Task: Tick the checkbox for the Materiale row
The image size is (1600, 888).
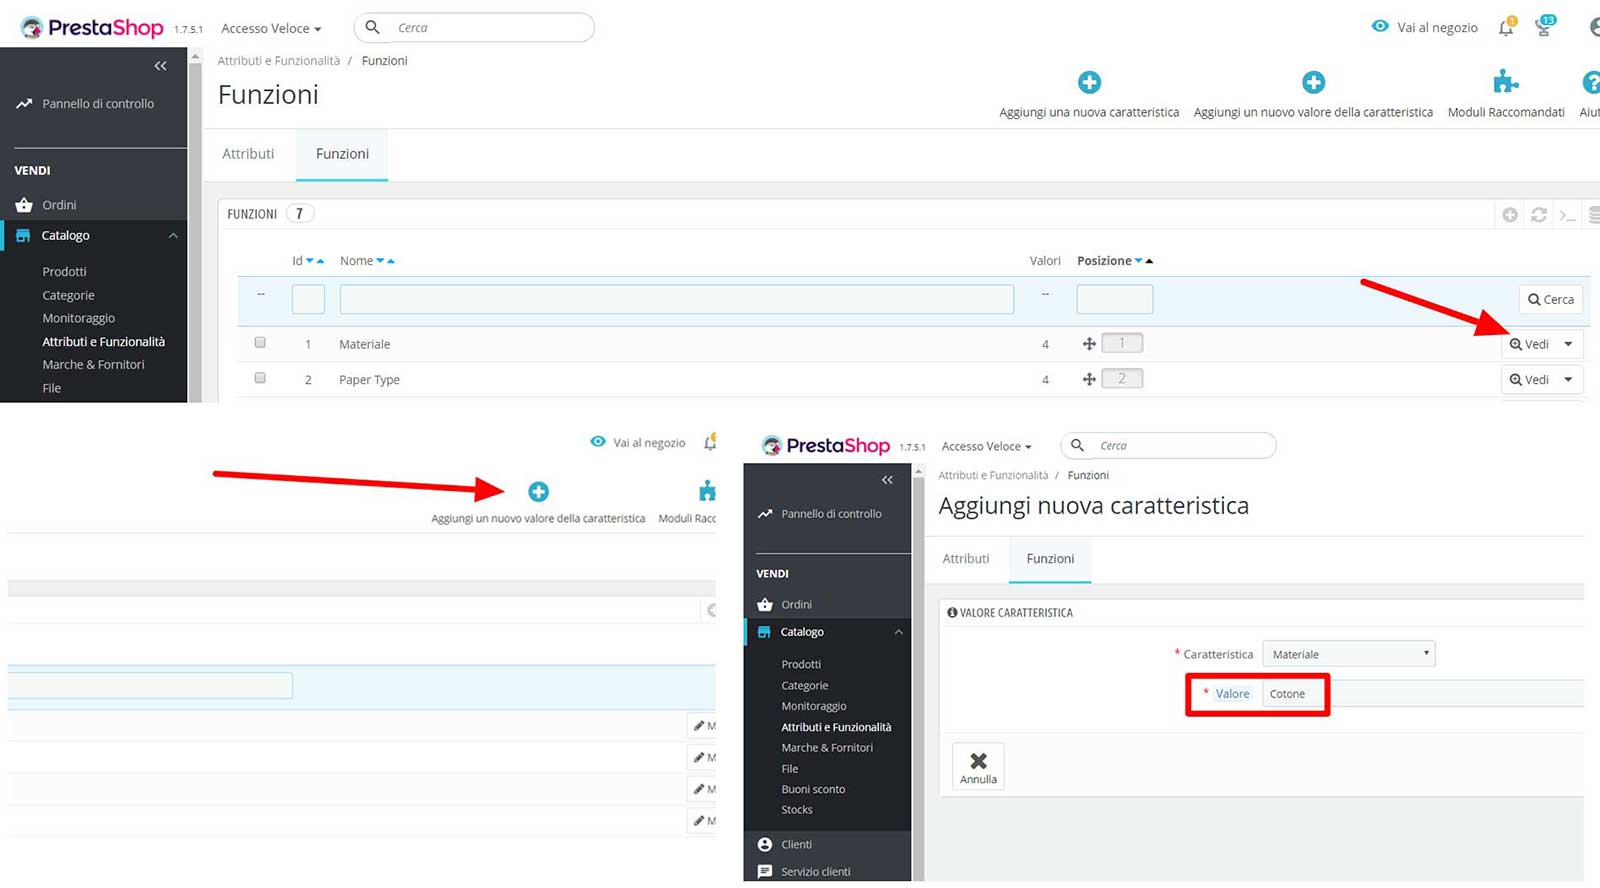Action: (x=260, y=342)
